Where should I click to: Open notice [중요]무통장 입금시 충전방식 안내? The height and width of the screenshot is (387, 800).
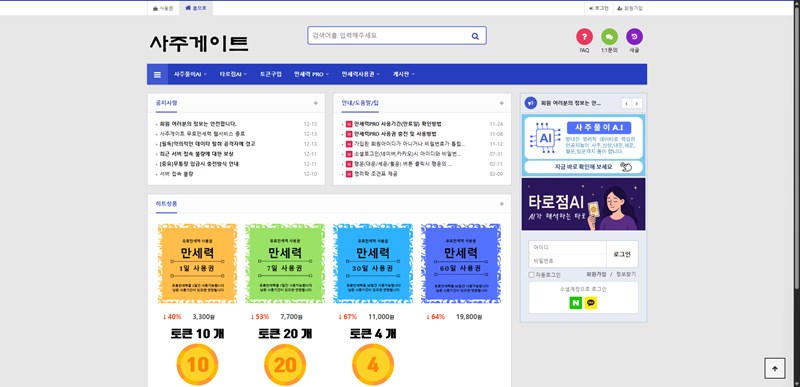[199, 164]
